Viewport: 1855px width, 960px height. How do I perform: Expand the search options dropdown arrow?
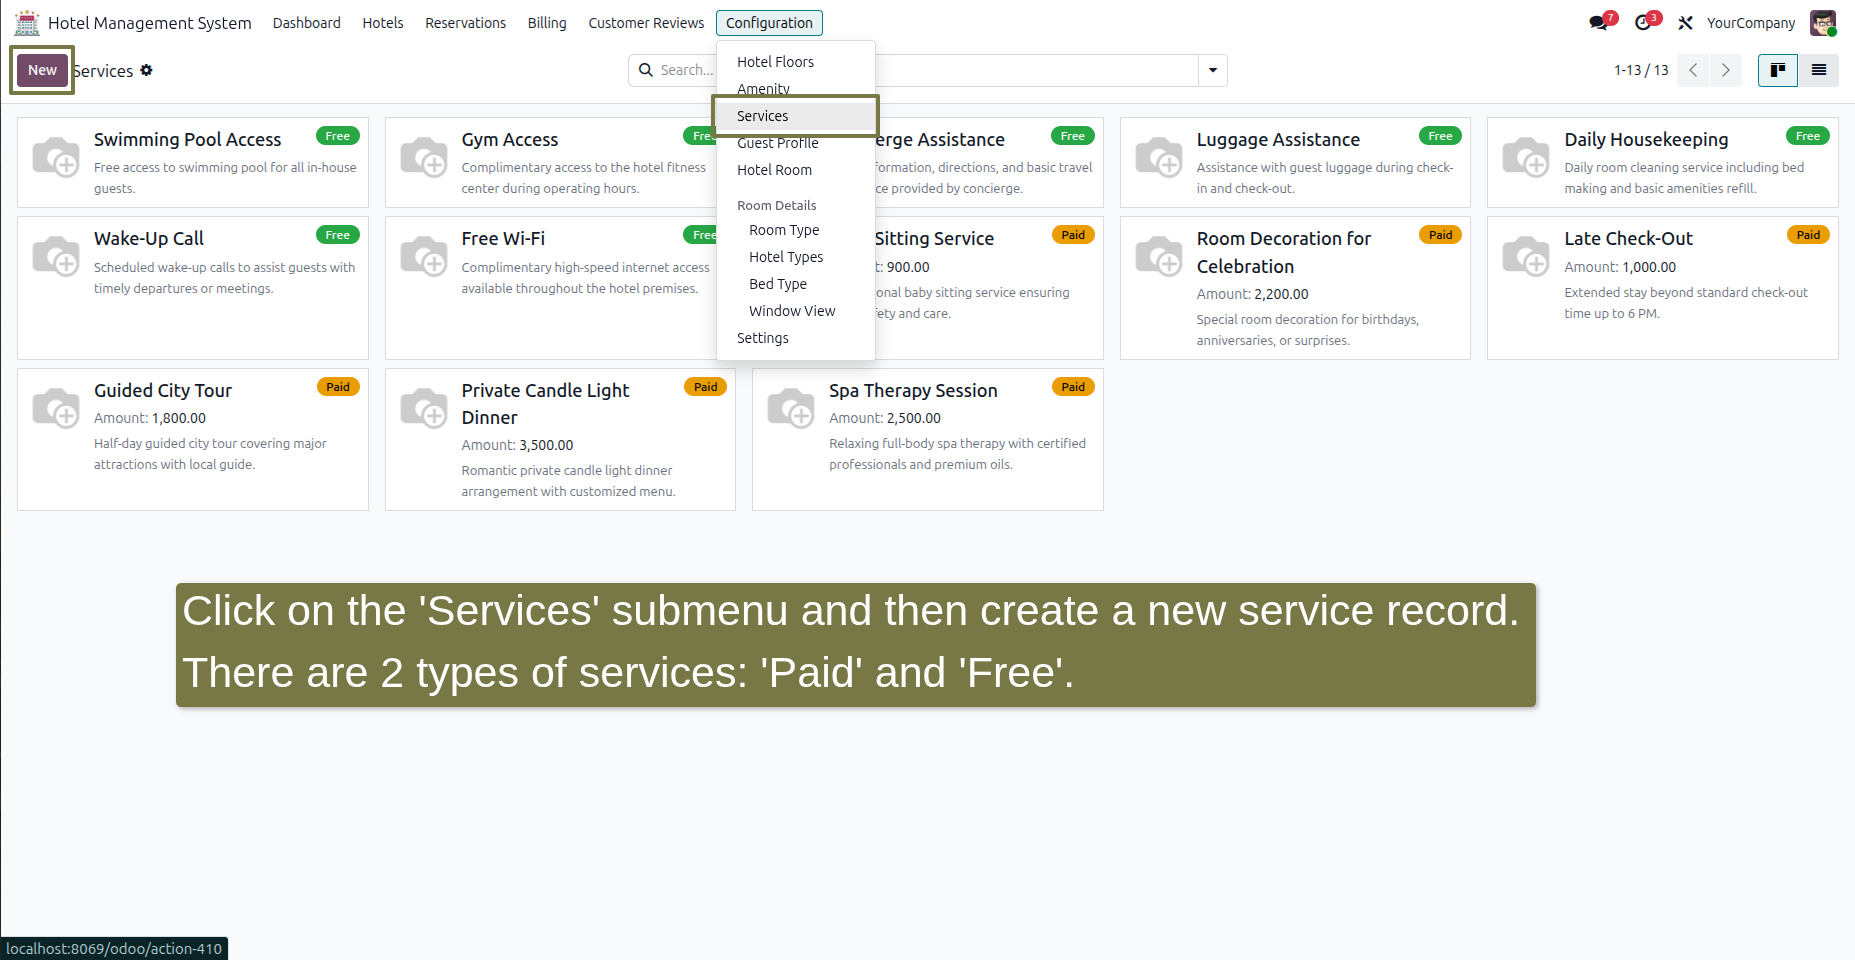pos(1213,70)
